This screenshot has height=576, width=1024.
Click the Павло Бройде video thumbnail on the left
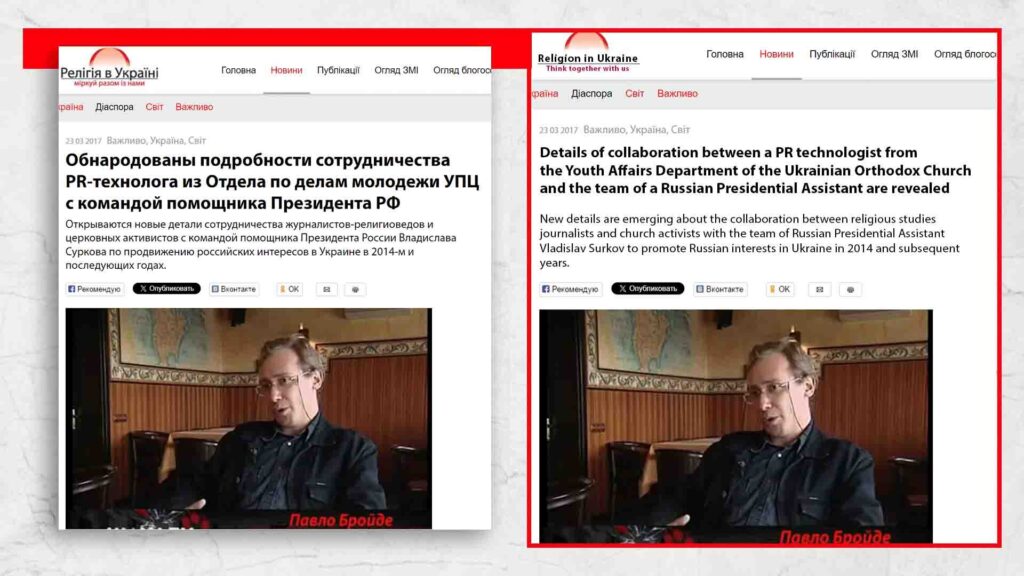(248, 419)
